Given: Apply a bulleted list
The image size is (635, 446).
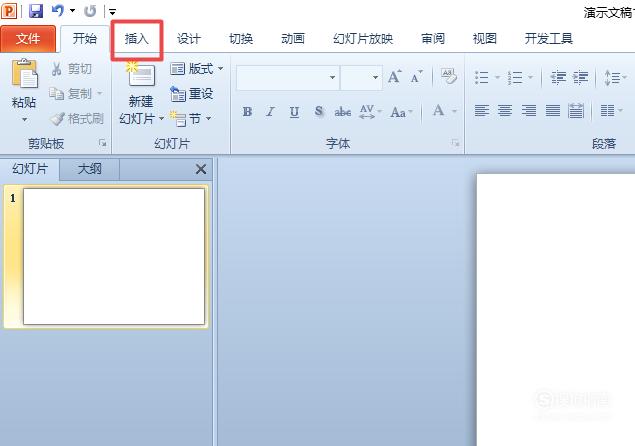Looking at the screenshot, I should 482,77.
